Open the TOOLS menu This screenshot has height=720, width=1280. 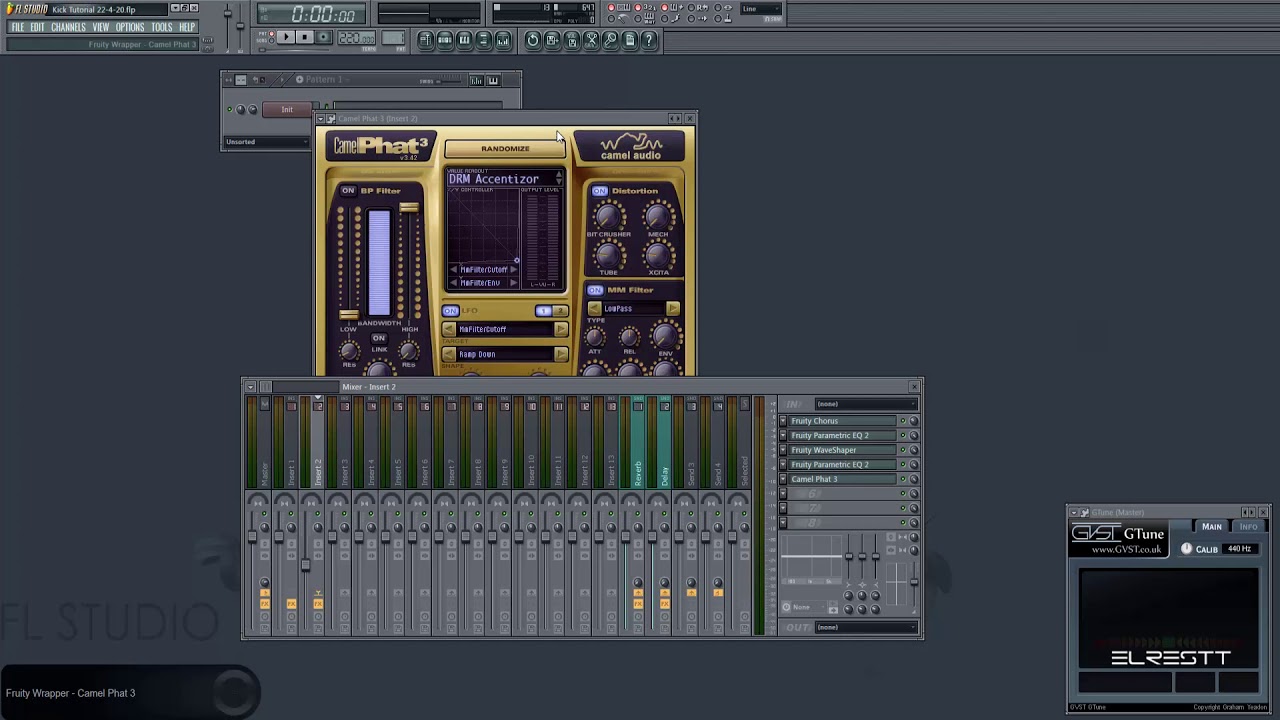(162, 27)
